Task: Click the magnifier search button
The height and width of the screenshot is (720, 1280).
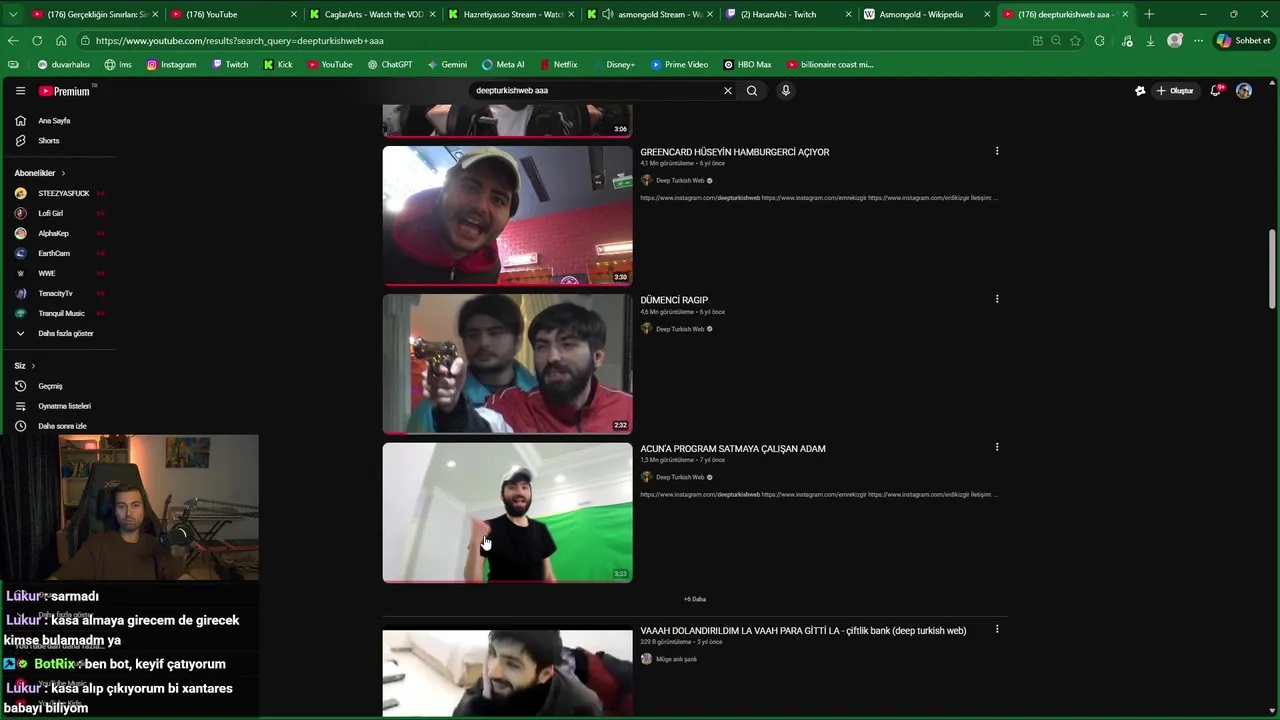Action: tap(752, 91)
